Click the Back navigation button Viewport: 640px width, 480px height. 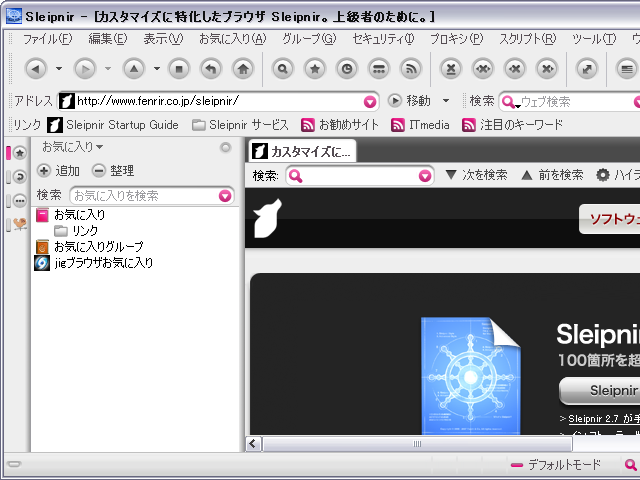[x=36, y=69]
